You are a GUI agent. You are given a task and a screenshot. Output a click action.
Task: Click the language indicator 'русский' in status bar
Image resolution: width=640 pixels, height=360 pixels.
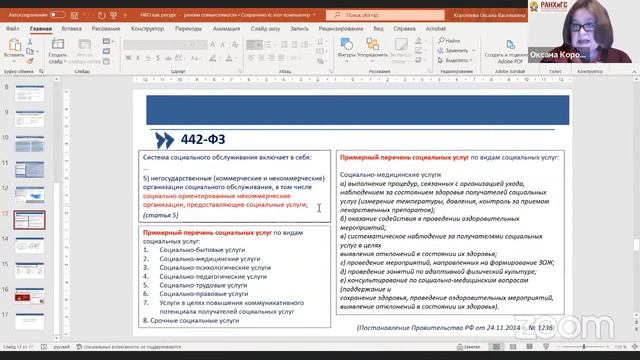[62, 347]
